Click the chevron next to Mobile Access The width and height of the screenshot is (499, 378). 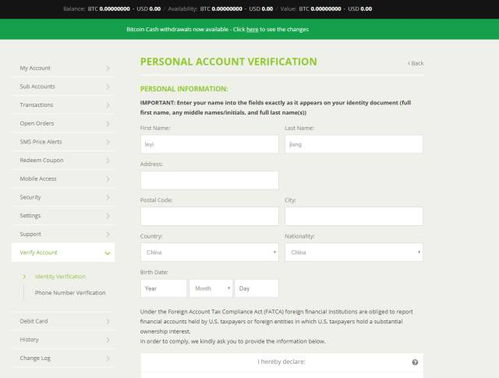click(x=108, y=179)
